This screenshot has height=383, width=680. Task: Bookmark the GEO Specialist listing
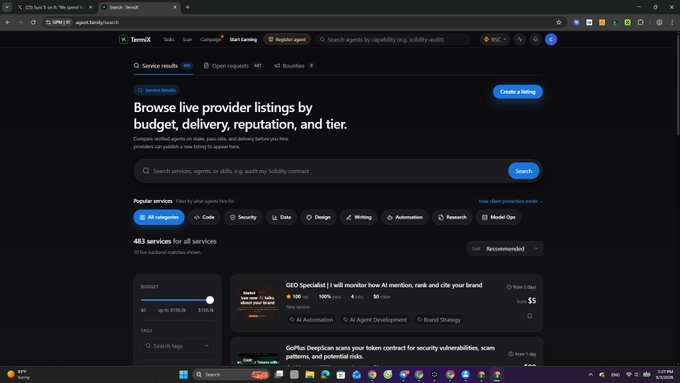pos(530,316)
